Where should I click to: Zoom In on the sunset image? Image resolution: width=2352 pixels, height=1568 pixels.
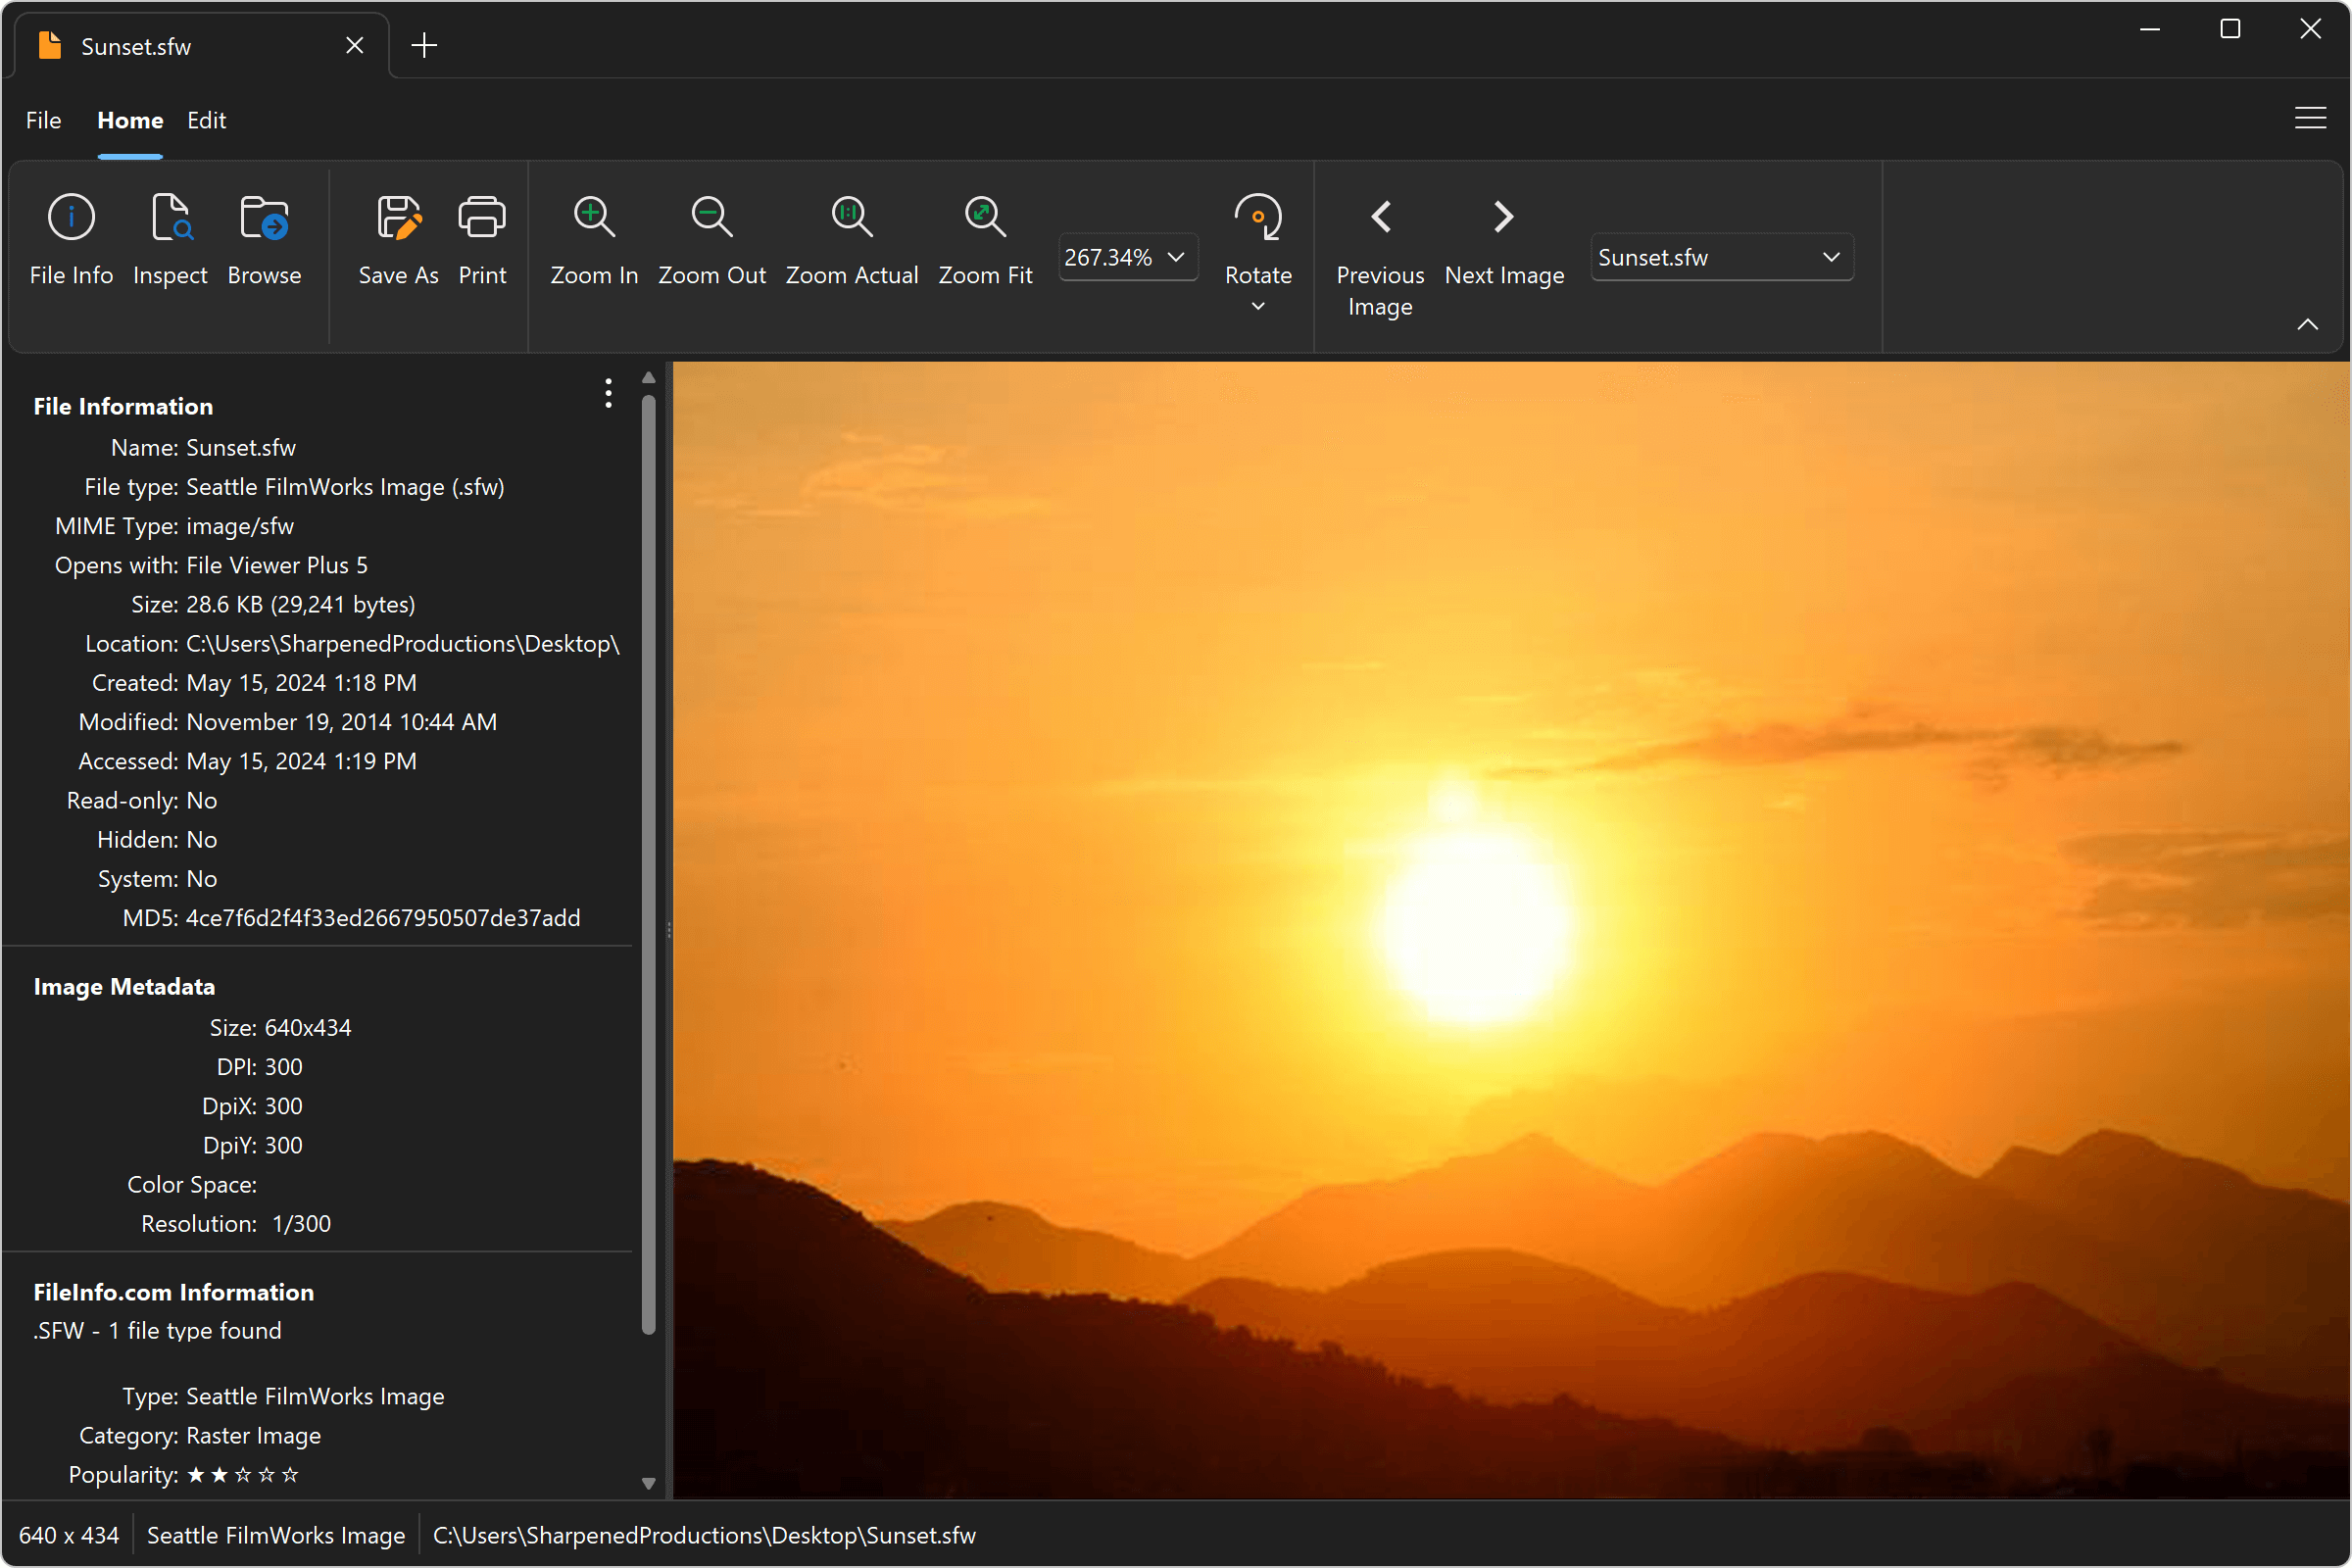pyautogui.click(x=592, y=240)
